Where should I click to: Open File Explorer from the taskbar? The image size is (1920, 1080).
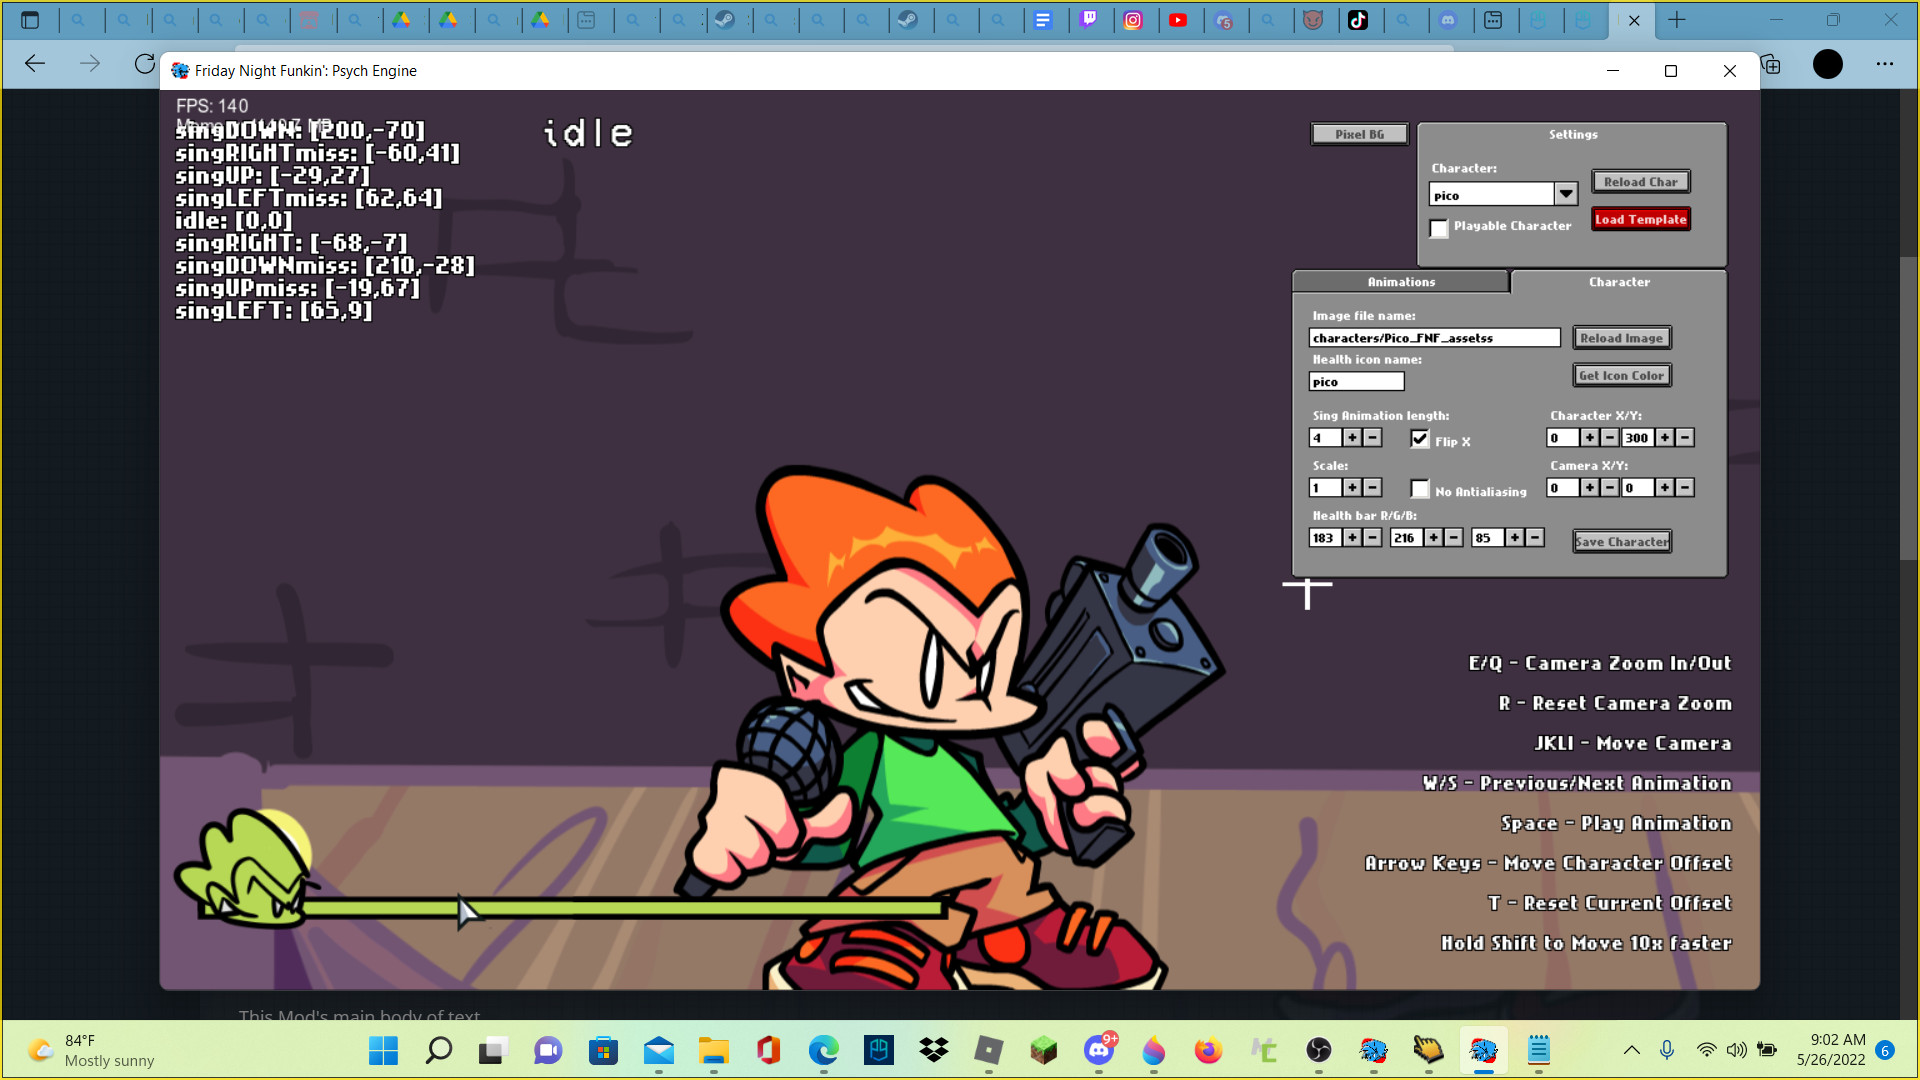pyautogui.click(x=713, y=1051)
